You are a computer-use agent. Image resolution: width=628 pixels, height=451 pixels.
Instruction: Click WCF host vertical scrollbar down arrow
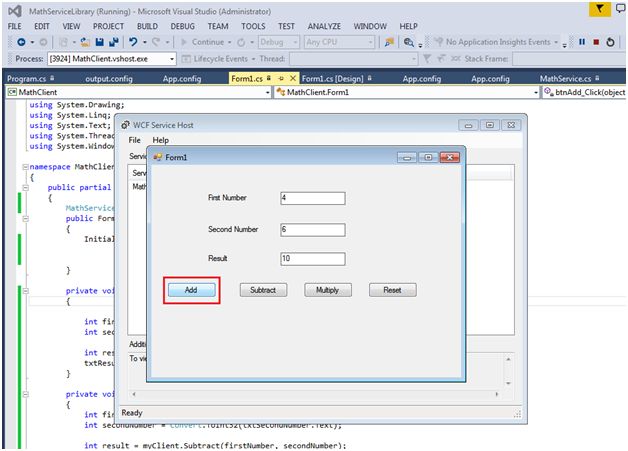click(x=508, y=383)
